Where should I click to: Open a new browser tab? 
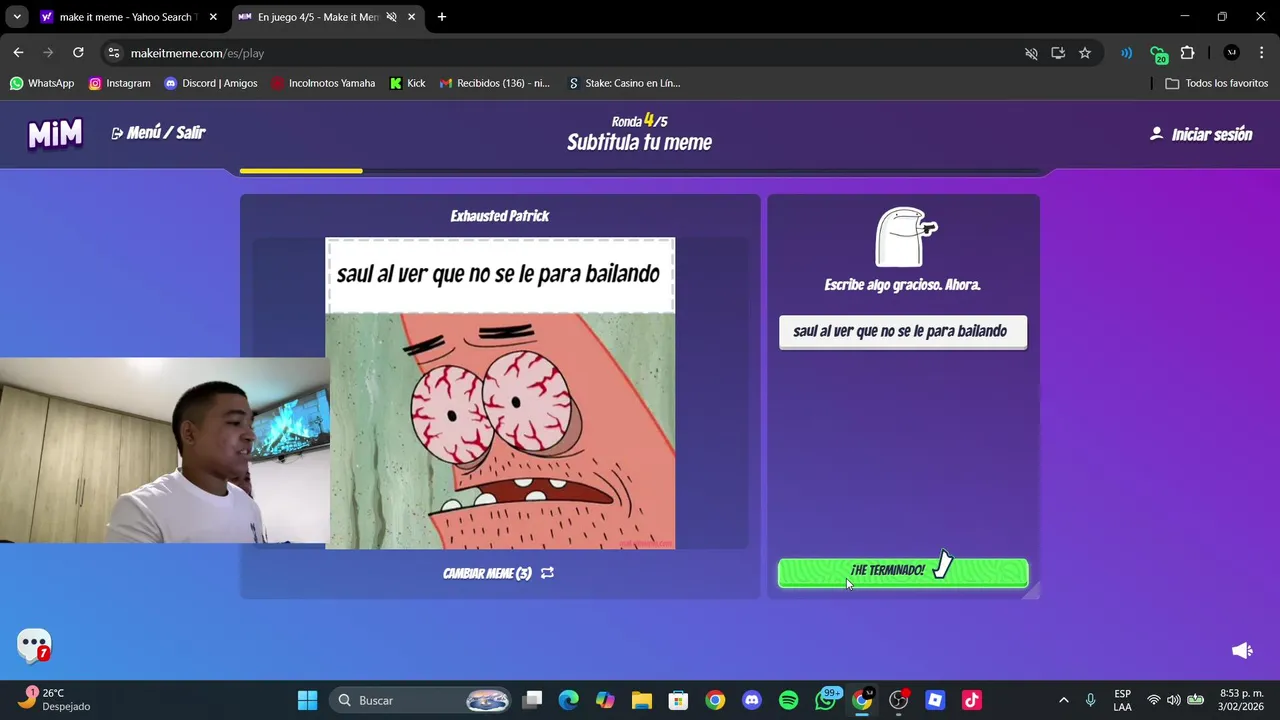pos(442,17)
